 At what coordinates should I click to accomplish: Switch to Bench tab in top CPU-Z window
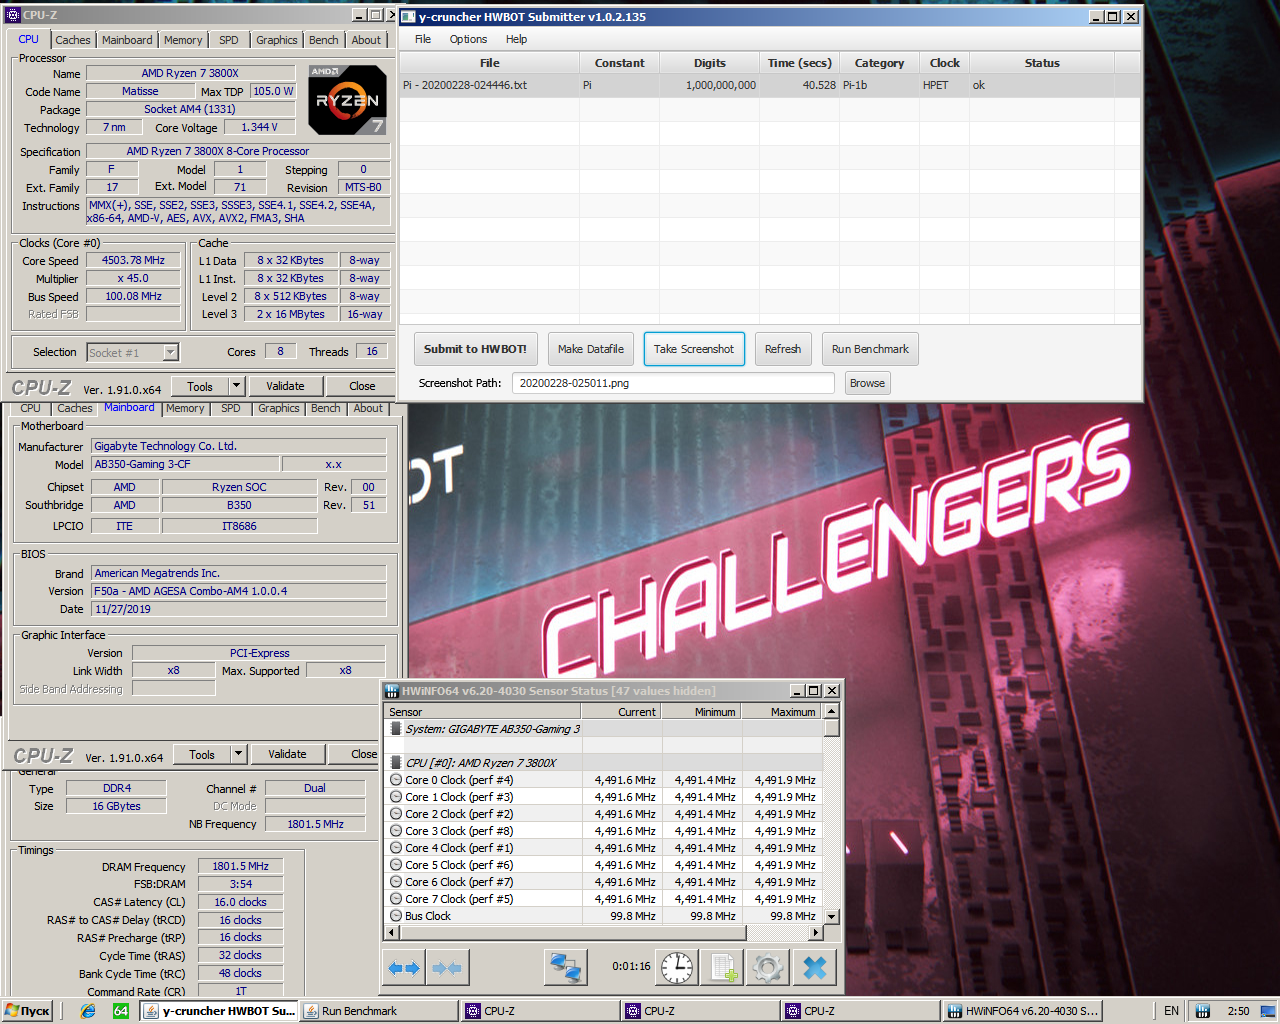323,40
